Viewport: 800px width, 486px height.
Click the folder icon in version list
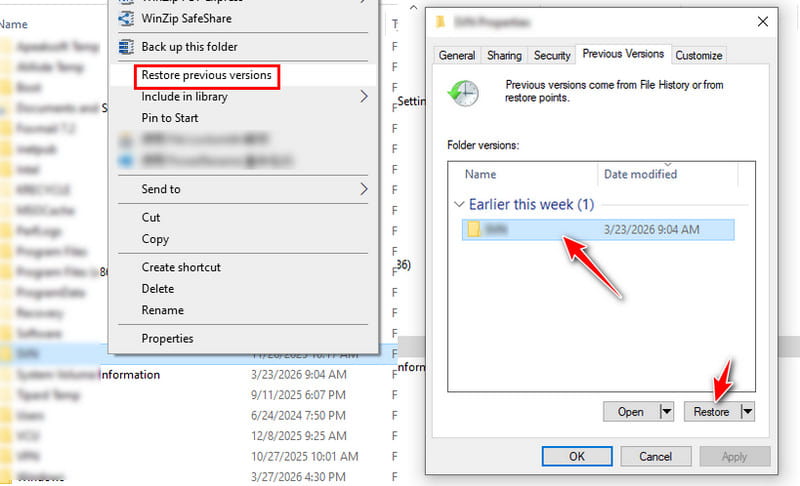tap(474, 229)
